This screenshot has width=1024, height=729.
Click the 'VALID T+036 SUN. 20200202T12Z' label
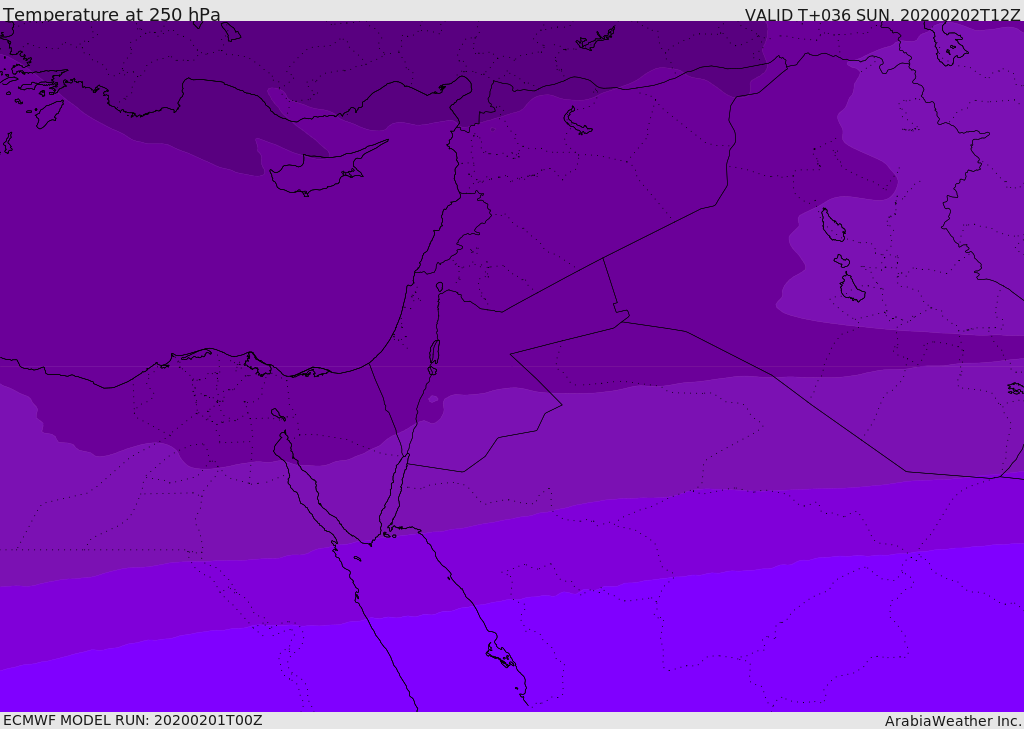882,15
